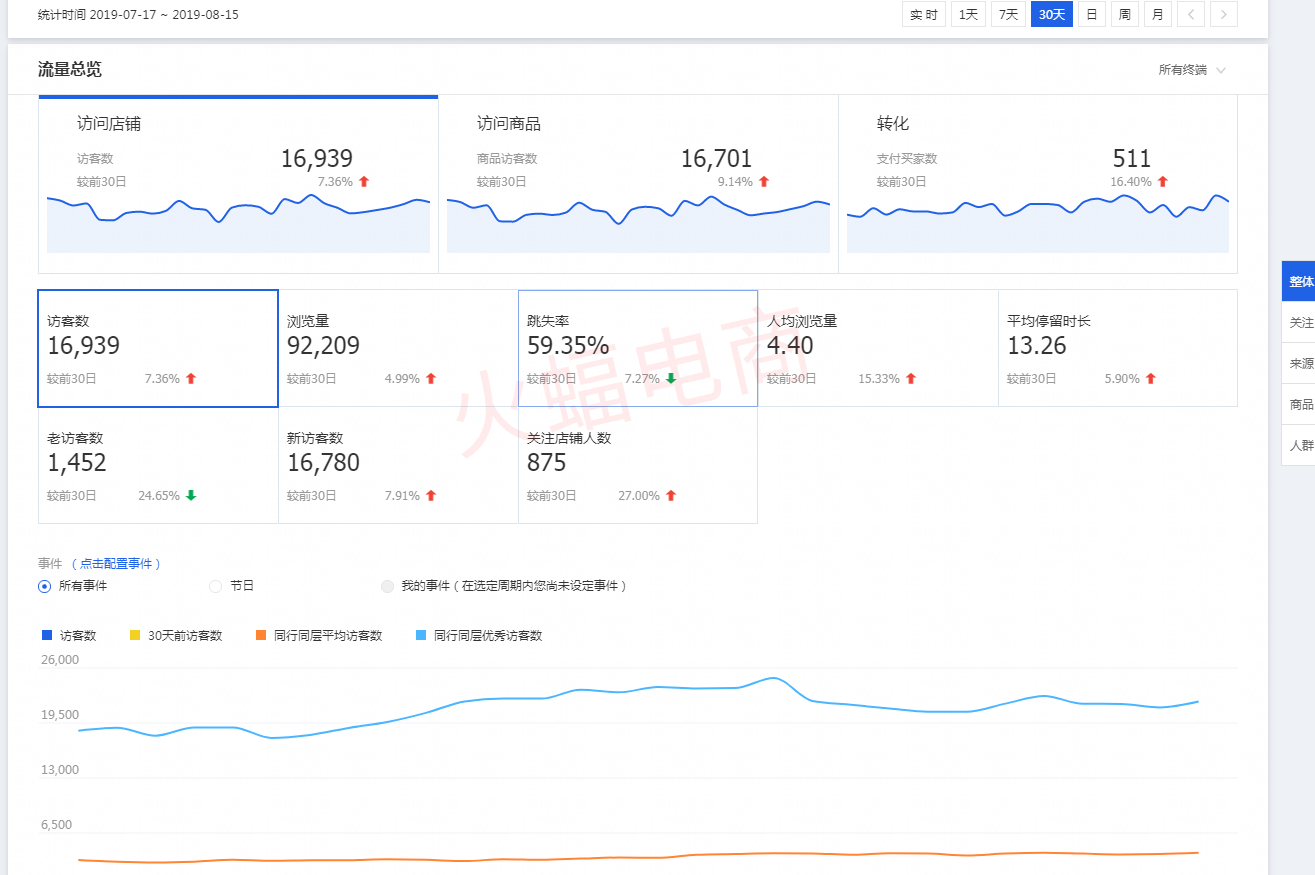Open the 所有终端 dropdown
This screenshot has height=875, width=1315.
coord(1191,70)
